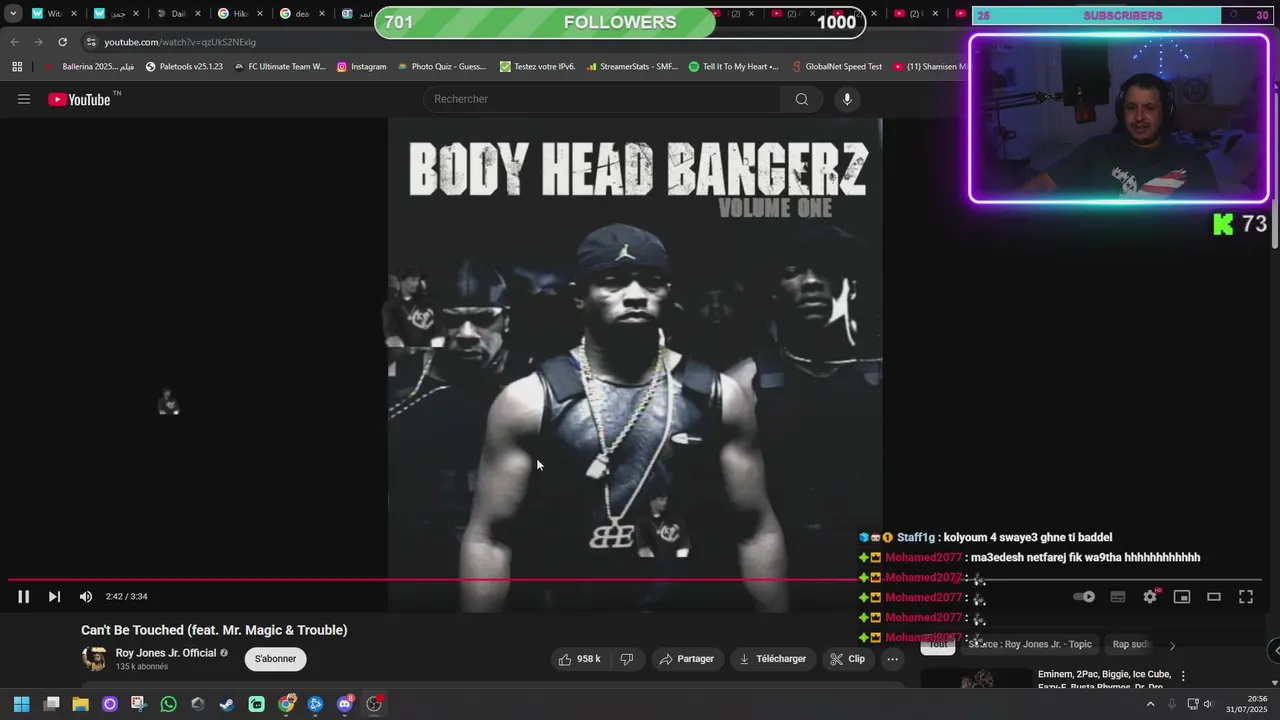Enter fullscreen mode

click(1246, 596)
